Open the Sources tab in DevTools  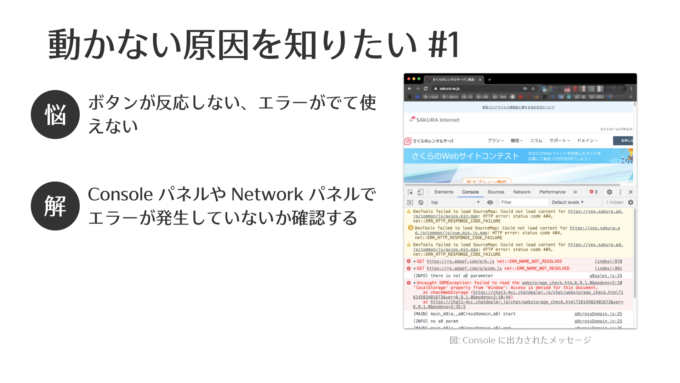pos(496,192)
